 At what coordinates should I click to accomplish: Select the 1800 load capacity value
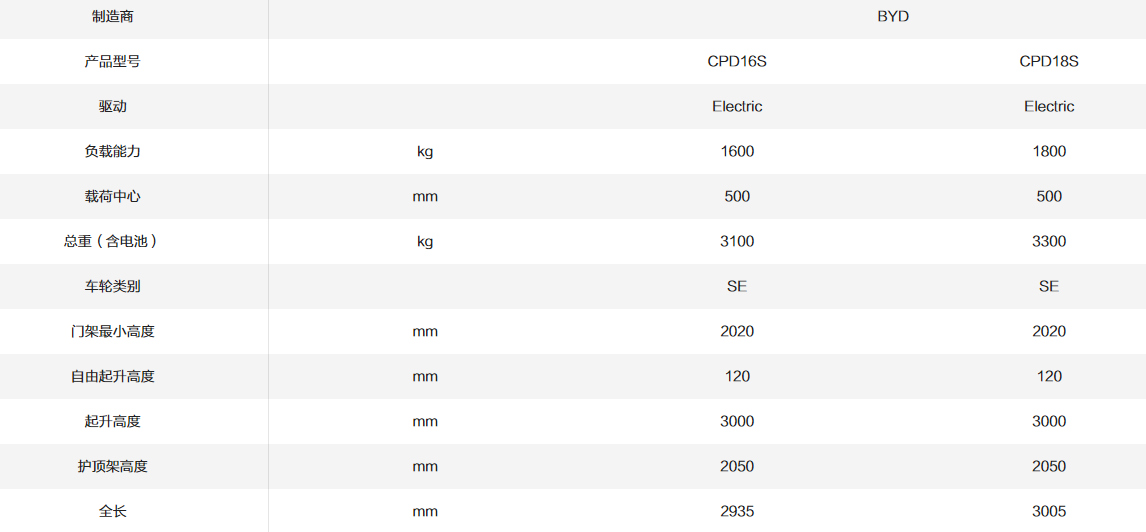(1049, 151)
